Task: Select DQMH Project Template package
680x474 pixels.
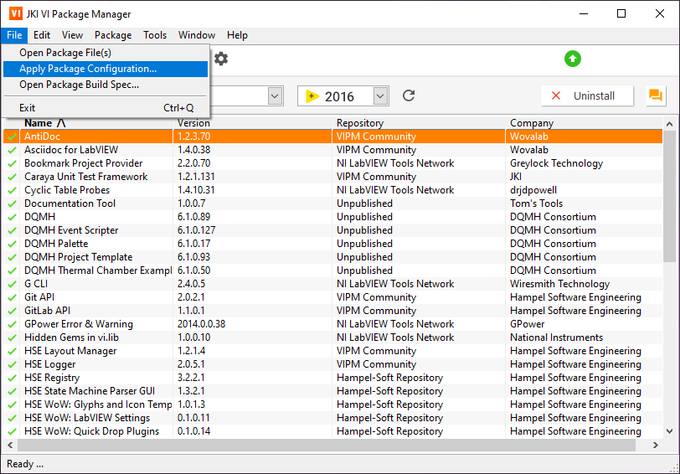Action: (333, 257)
